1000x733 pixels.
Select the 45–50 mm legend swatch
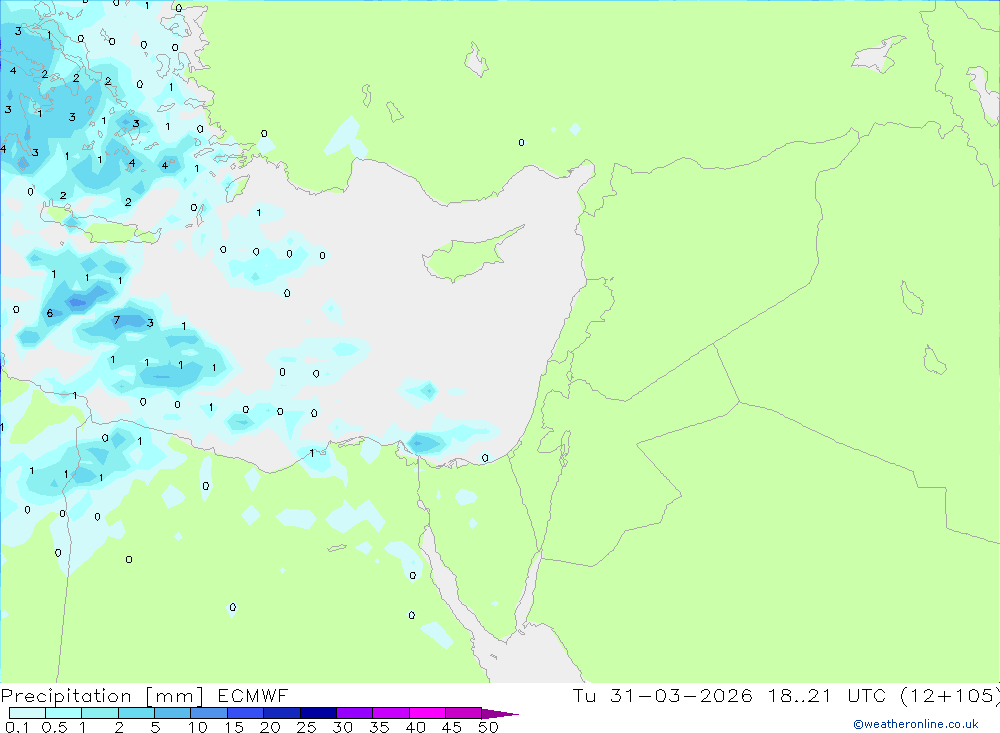[x=464, y=713]
